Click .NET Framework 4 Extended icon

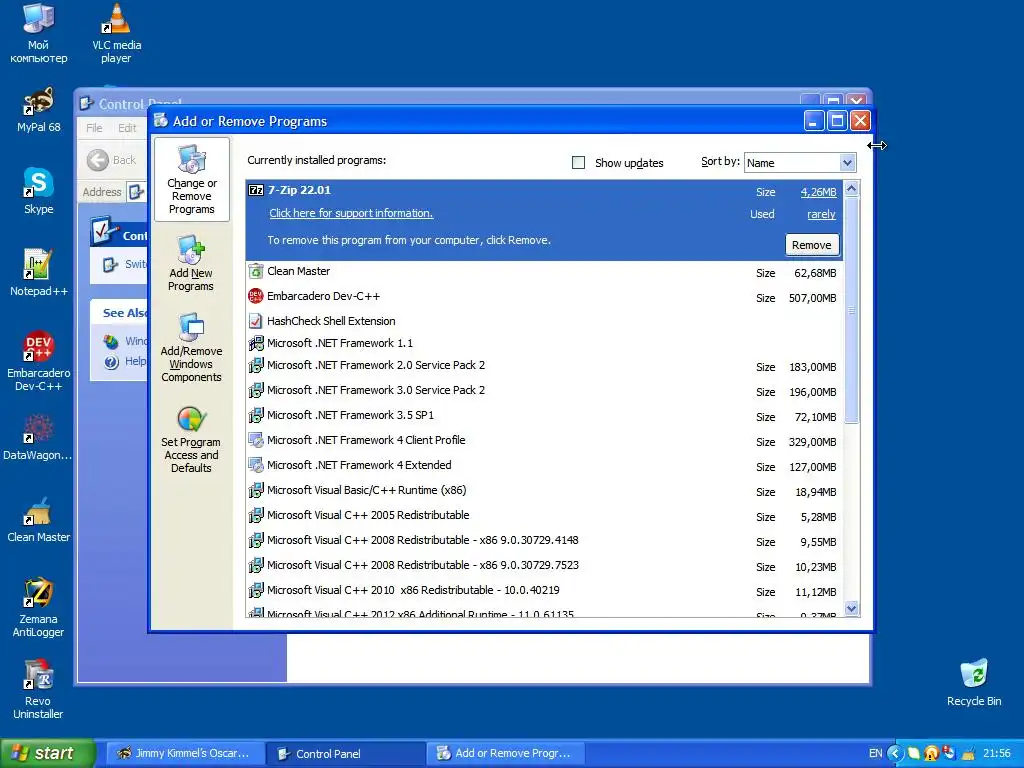[x=256, y=465]
